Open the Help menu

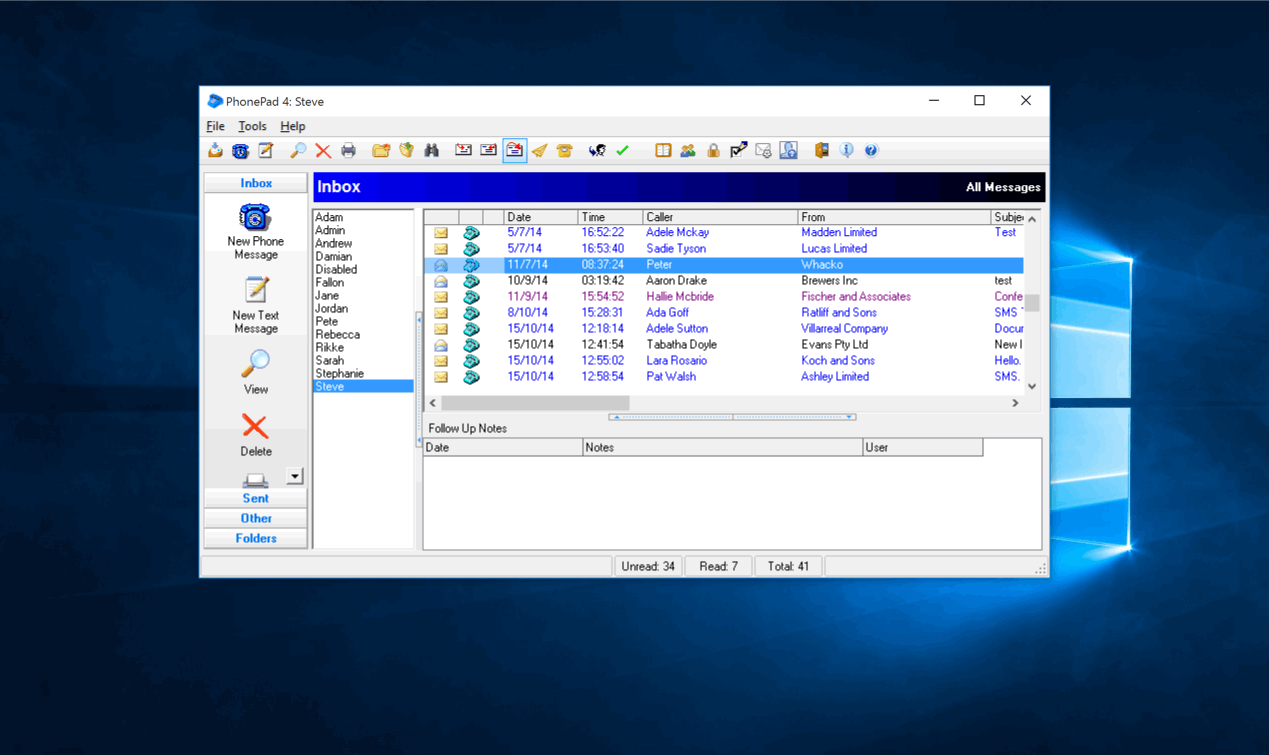292,126
